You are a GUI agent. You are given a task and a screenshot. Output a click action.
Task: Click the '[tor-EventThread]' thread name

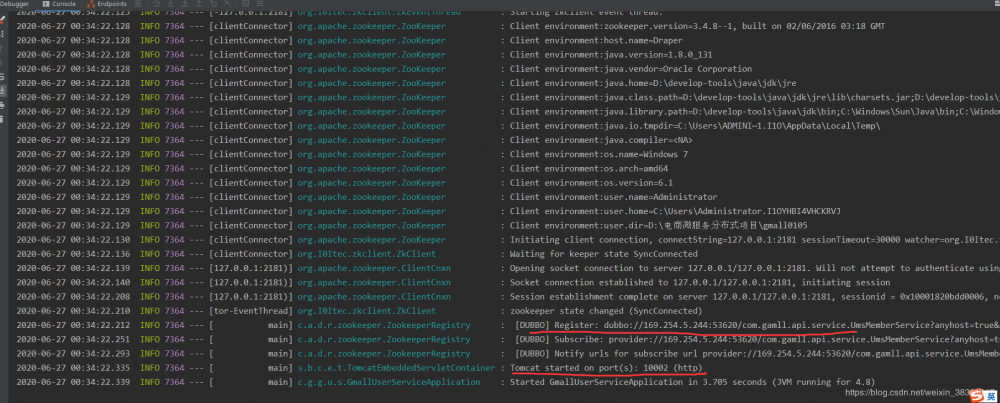(x=251, y=311)
